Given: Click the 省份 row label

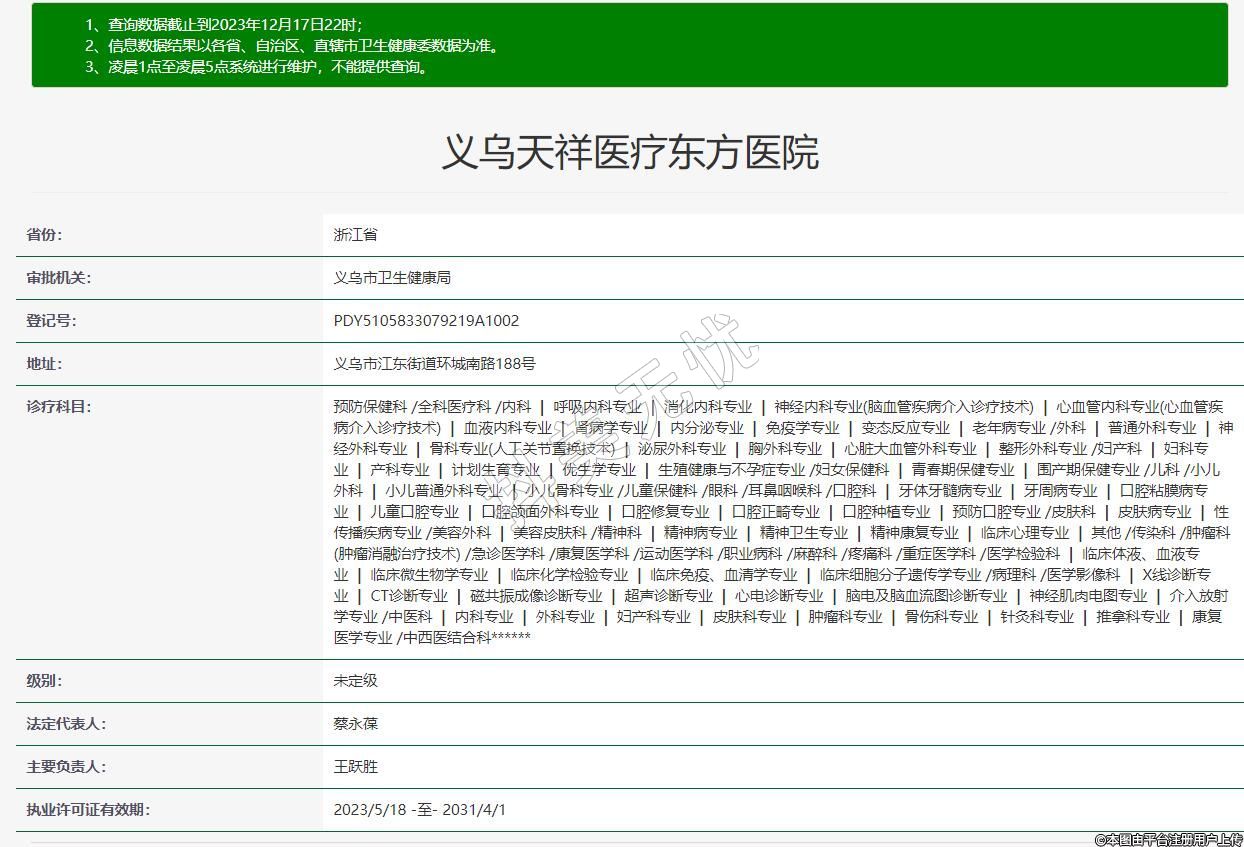Looking at the screenshot, I should point(44,235).
